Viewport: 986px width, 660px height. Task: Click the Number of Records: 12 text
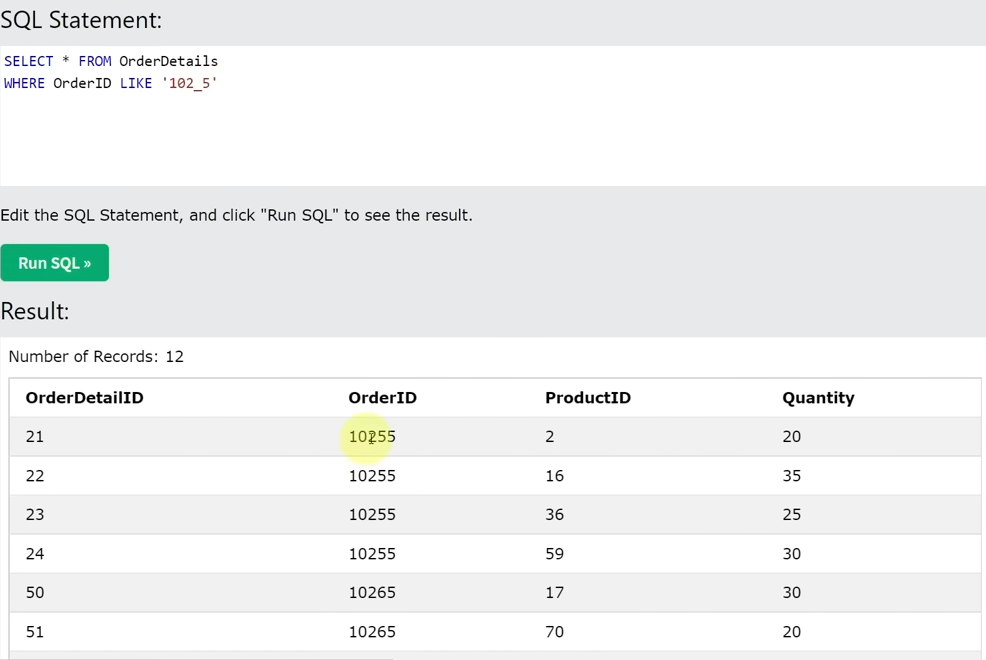pyautogui.click(x=96, y=356)
